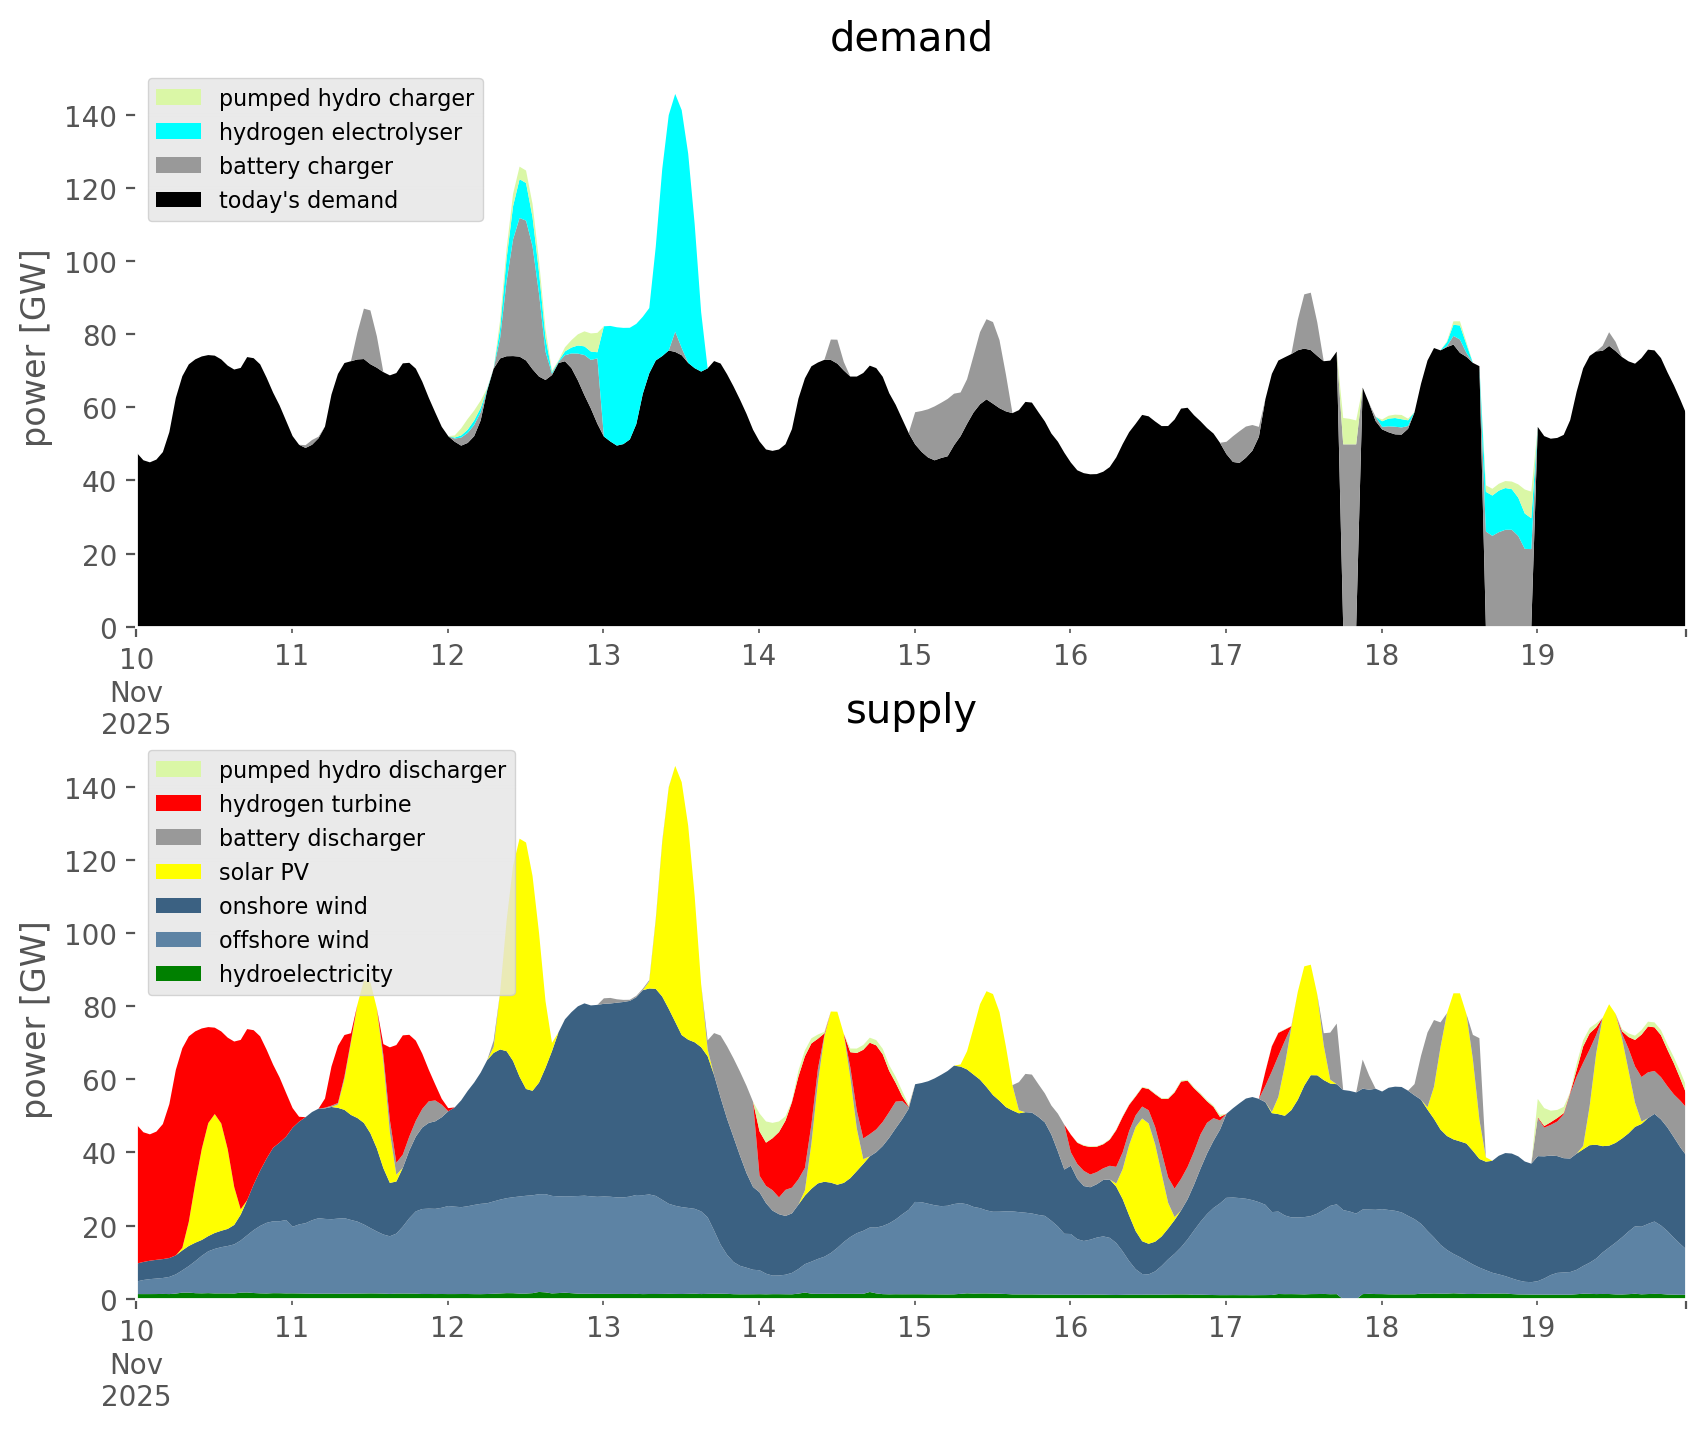Click the "demand" chart title
This screenshot has width=1706, height=1431.
click(x=910, y=38)
